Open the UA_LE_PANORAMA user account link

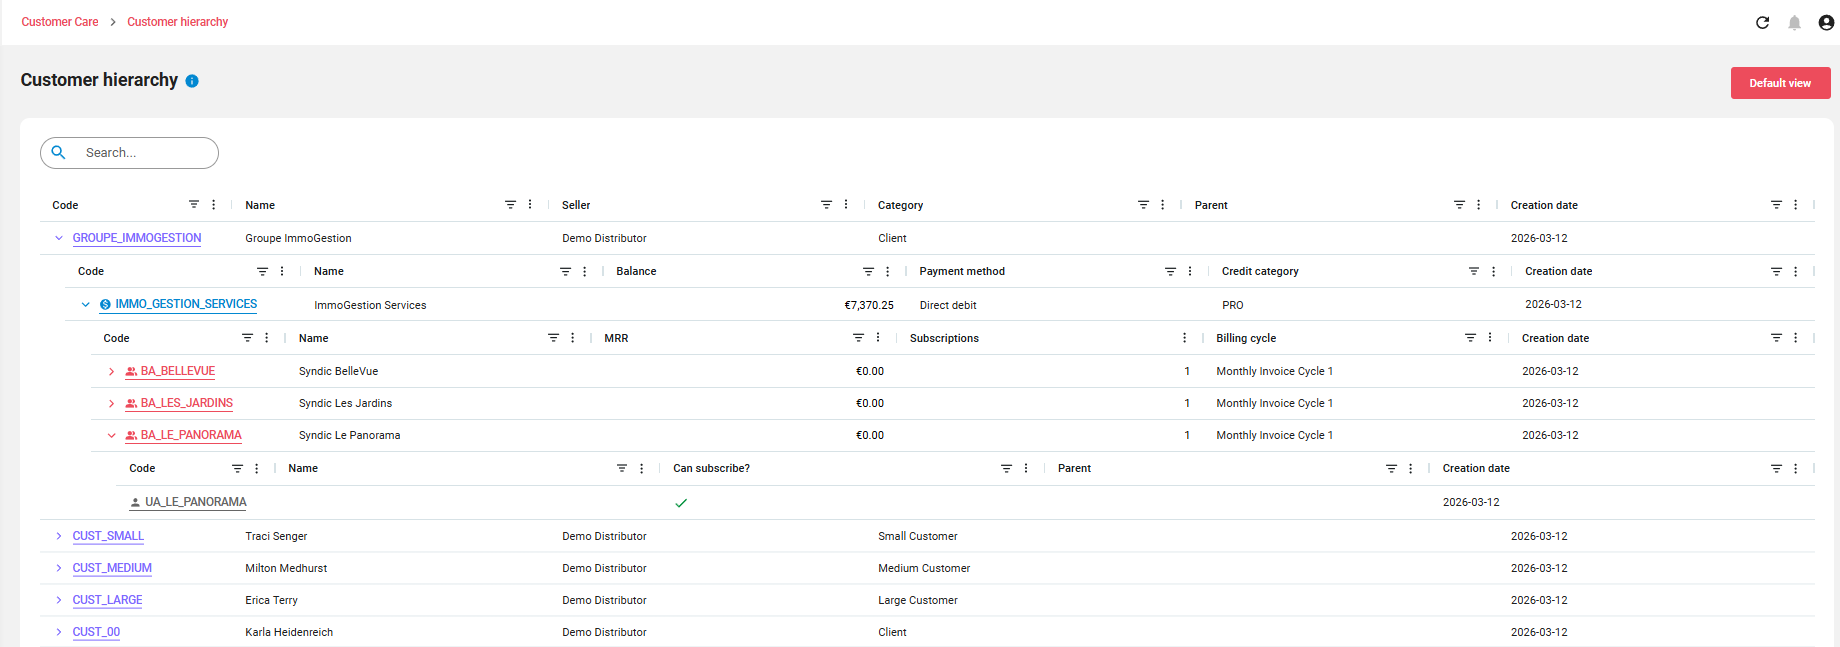[195, 502]
